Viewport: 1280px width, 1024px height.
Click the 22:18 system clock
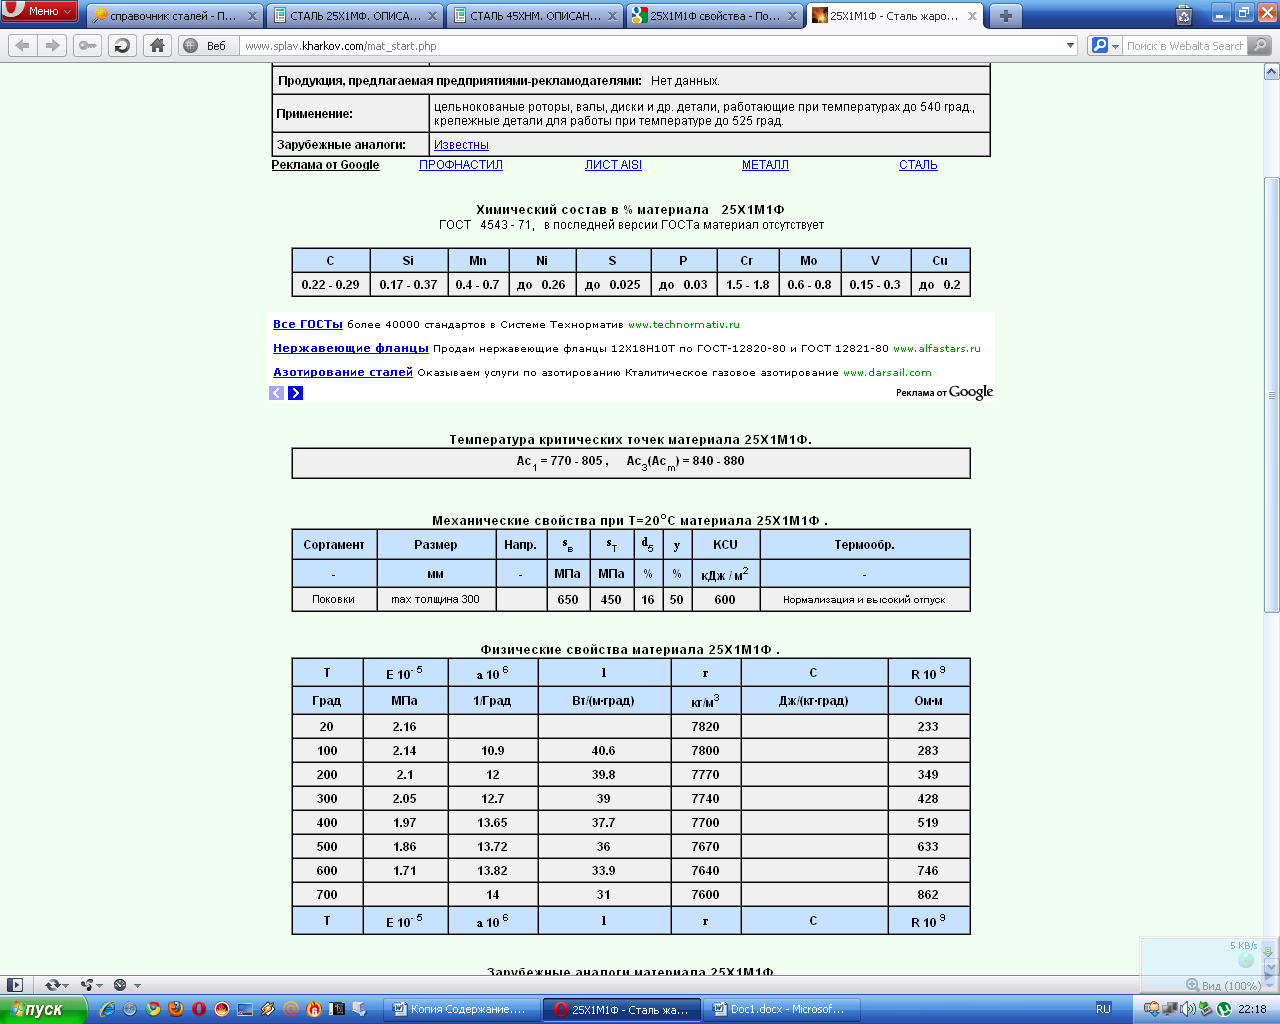(1252, 1009)
